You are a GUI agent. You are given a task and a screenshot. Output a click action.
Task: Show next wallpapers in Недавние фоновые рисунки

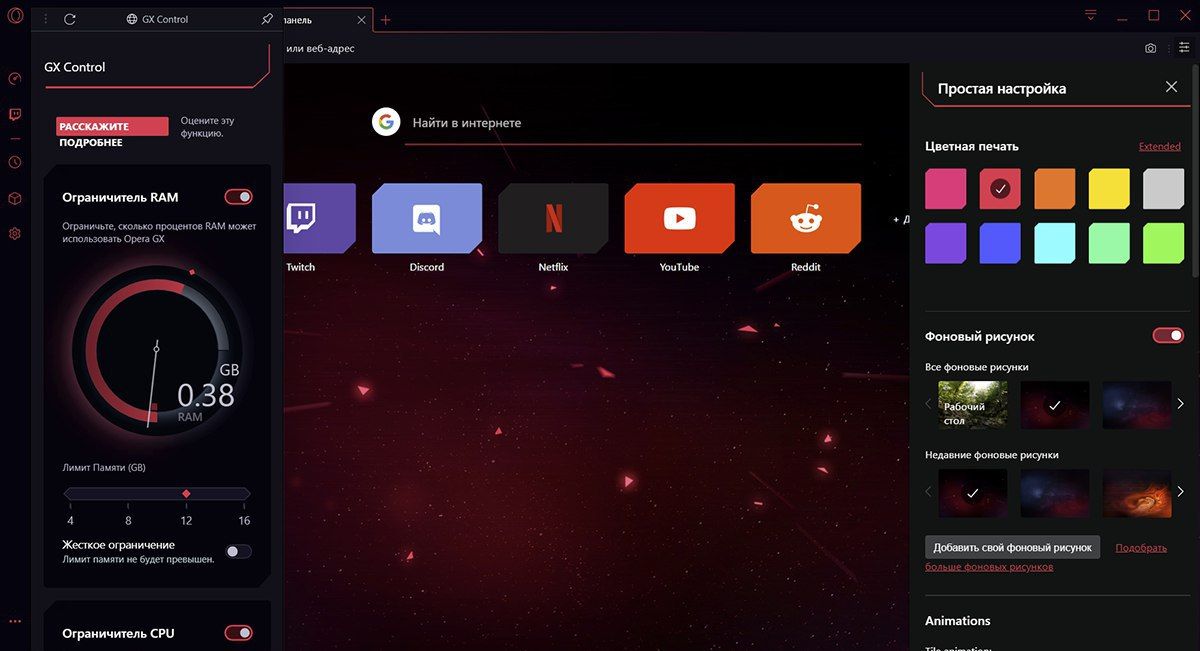1180,492
